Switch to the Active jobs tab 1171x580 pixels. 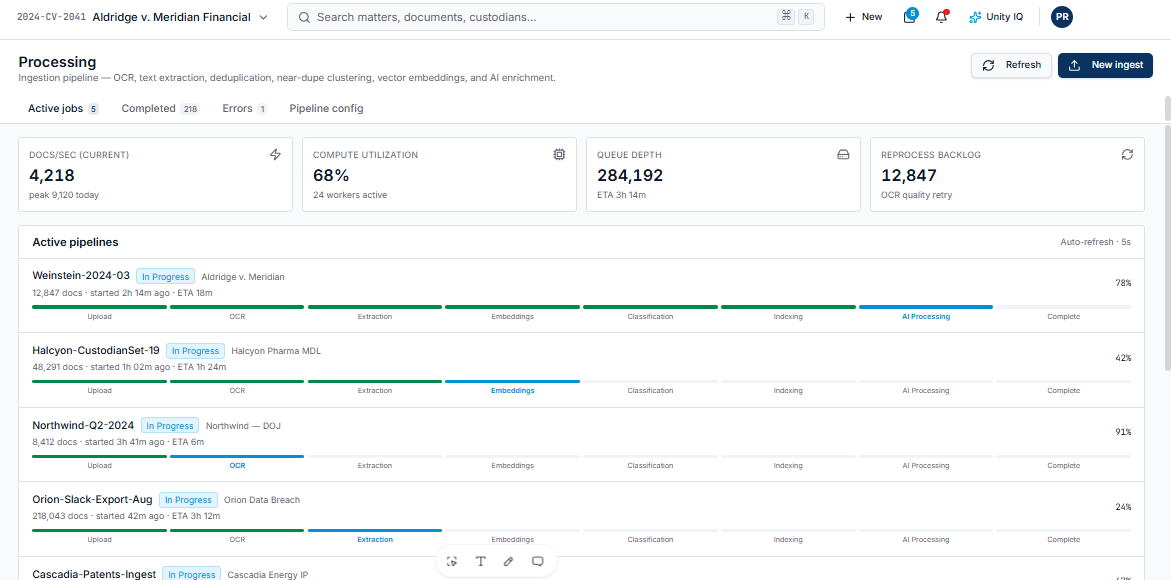[63, 108]
